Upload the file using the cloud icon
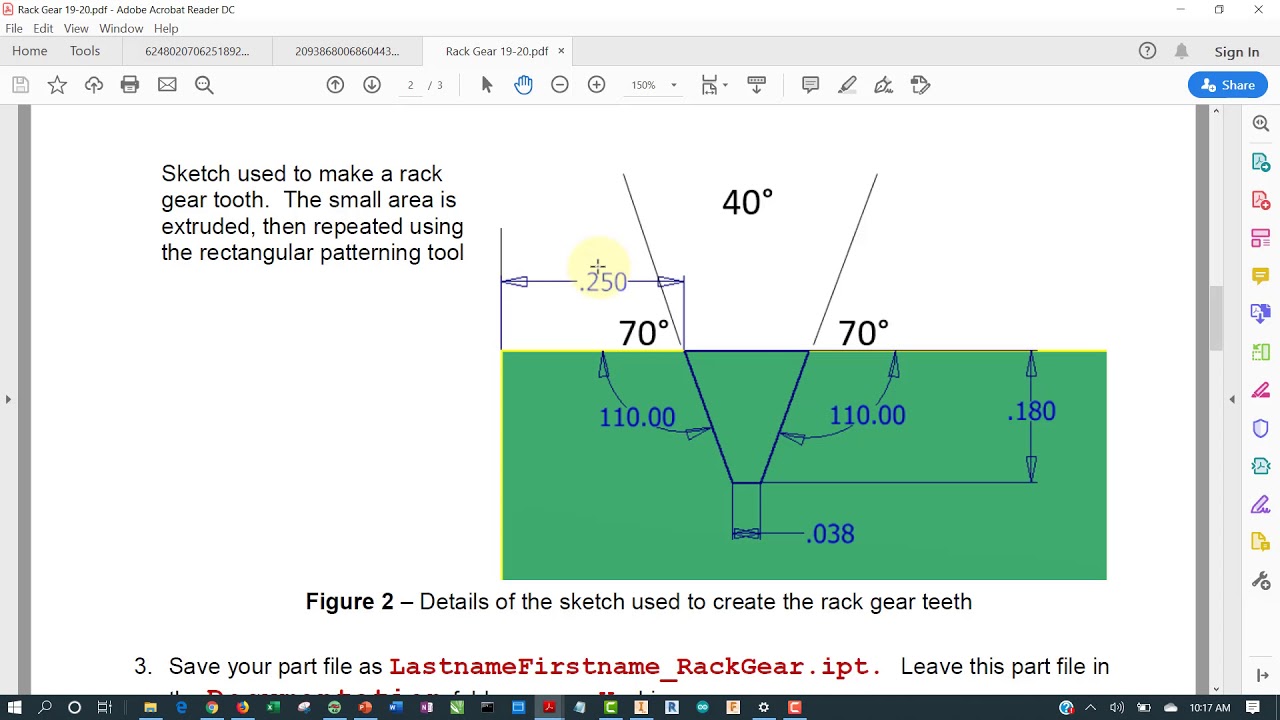The image size is (1280, 720). click(x=94, y=85)
